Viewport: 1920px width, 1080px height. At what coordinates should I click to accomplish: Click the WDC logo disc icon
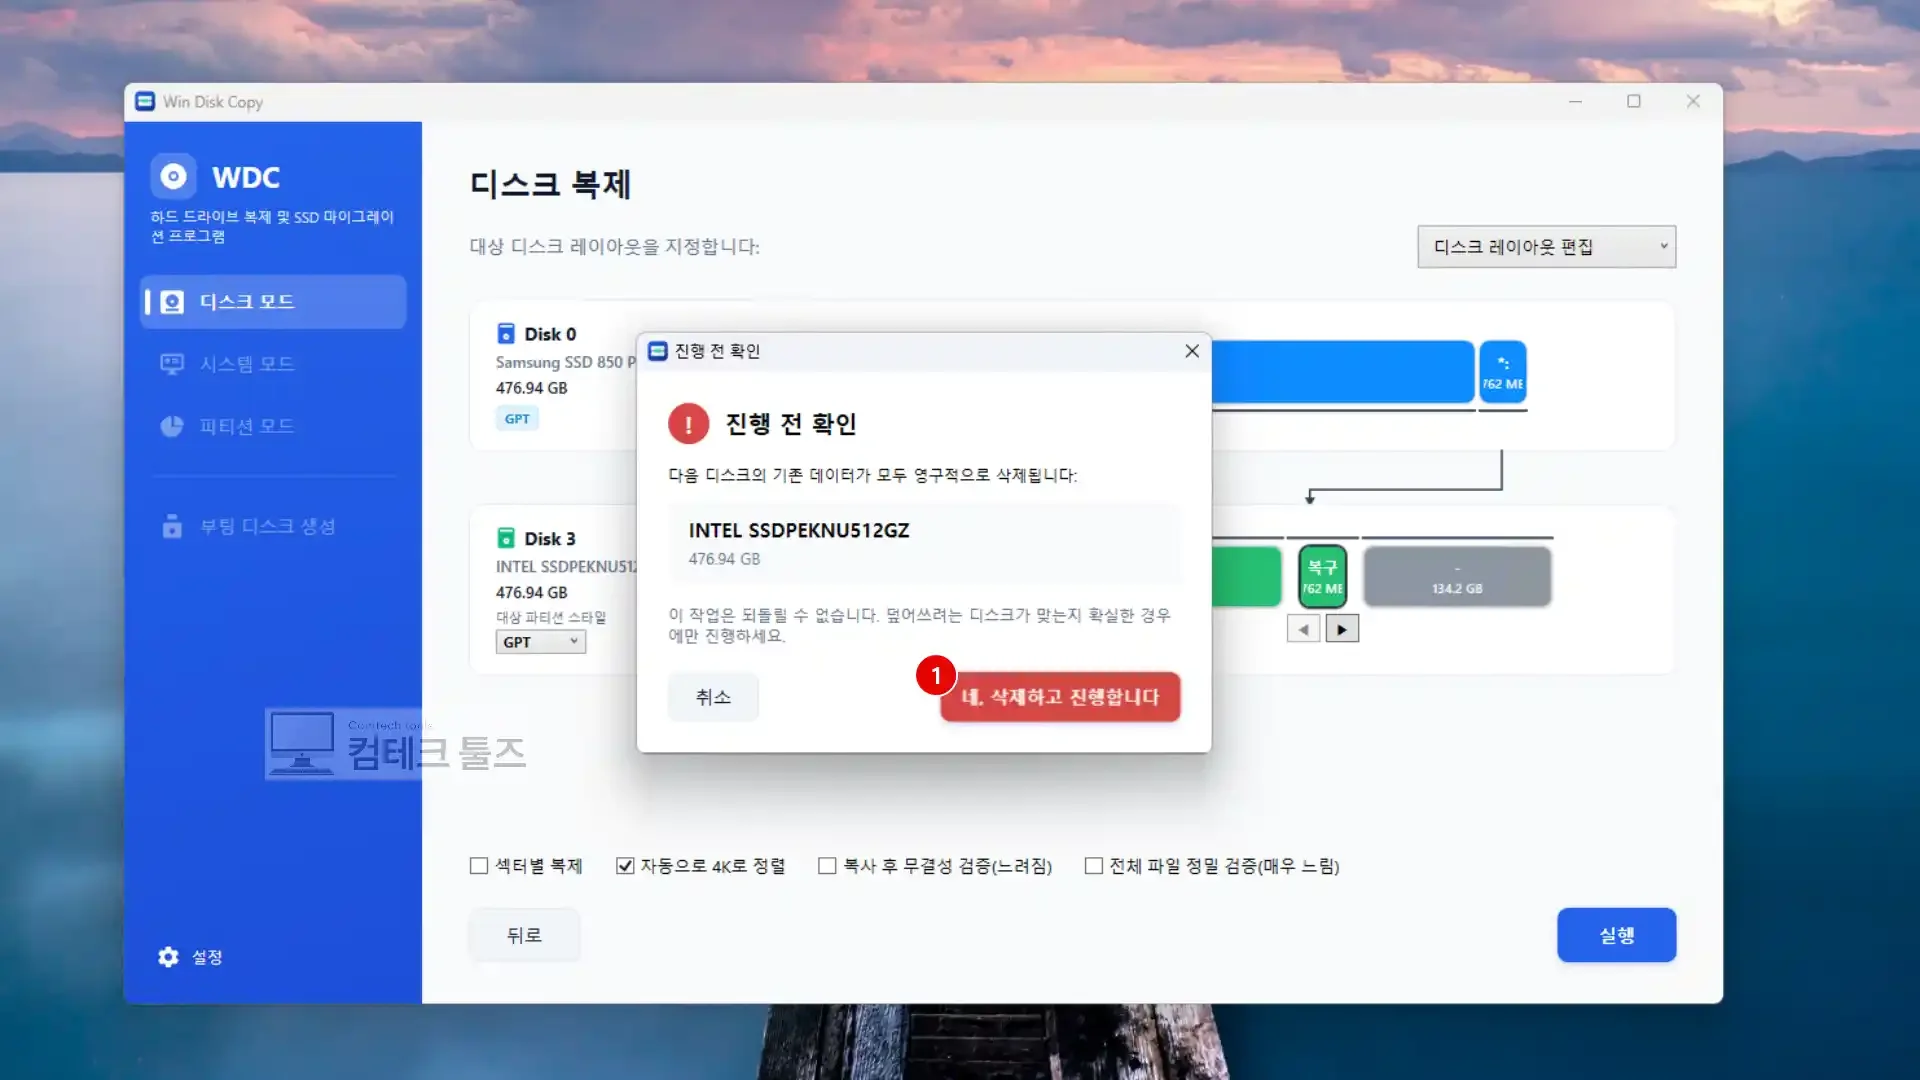pos(173,177)
